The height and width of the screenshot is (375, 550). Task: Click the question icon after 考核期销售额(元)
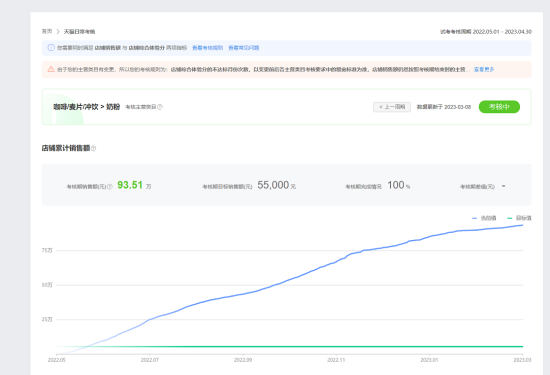click(110, 187)
